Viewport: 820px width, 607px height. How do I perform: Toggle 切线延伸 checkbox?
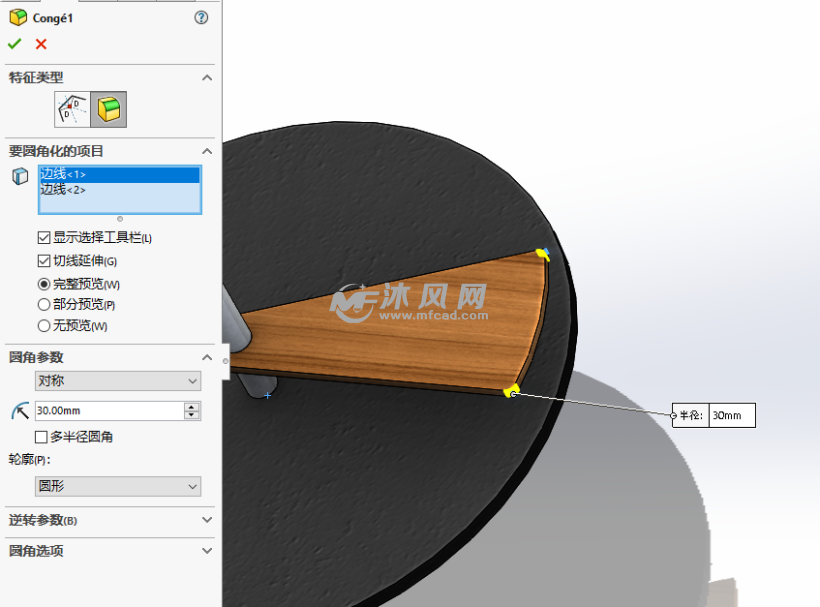(44, 260)
